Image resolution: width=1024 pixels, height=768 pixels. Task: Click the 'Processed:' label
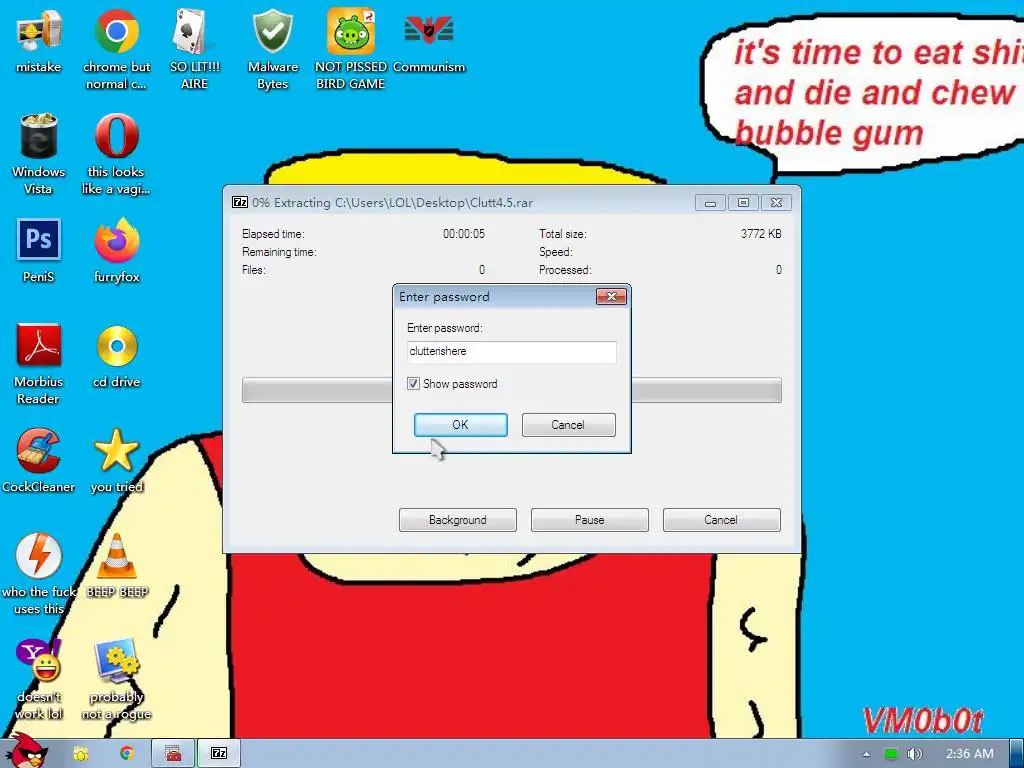click(565, 270)
